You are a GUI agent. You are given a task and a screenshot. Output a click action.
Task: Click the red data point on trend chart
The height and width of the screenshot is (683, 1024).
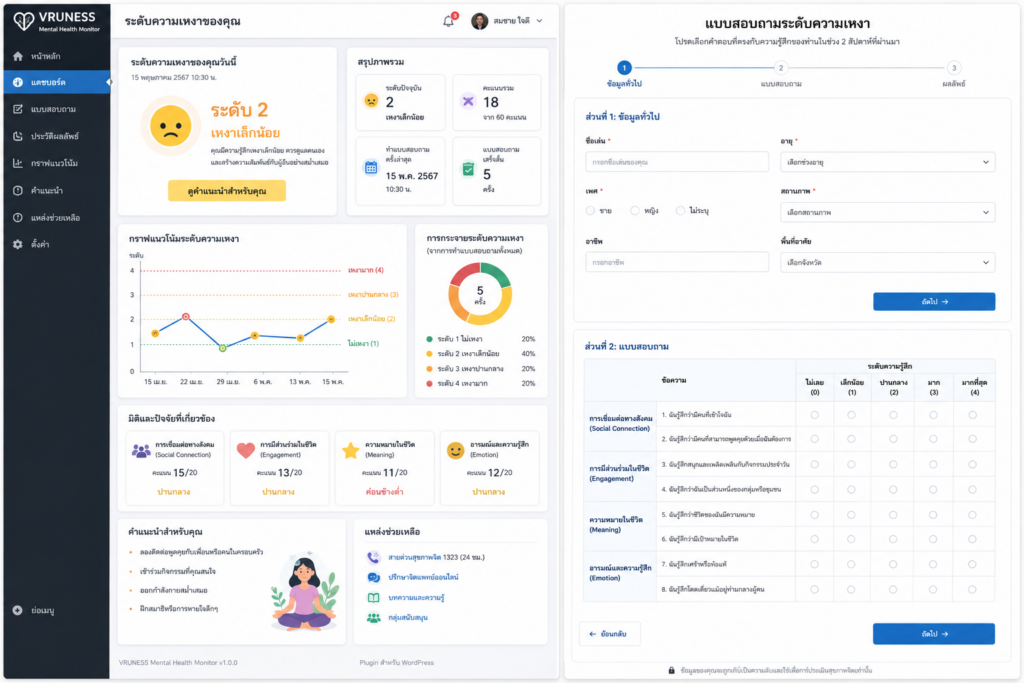(x=186, y=317)
